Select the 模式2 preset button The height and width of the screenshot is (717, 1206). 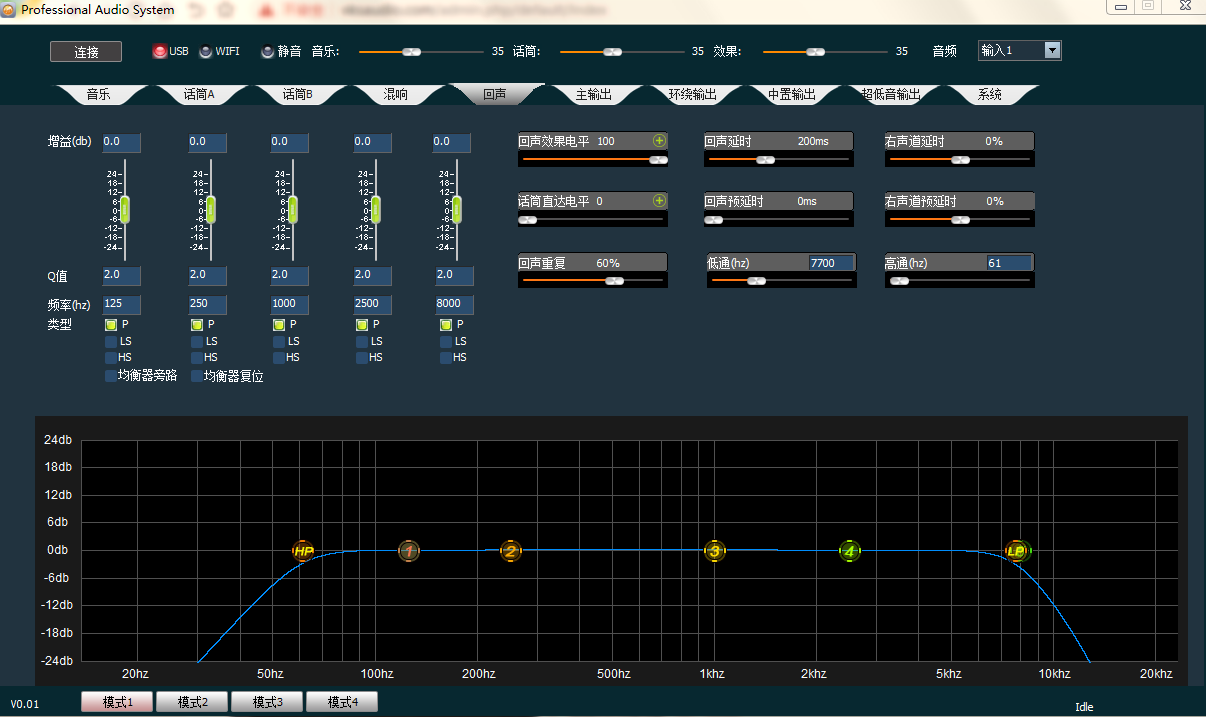pos(192,702)
